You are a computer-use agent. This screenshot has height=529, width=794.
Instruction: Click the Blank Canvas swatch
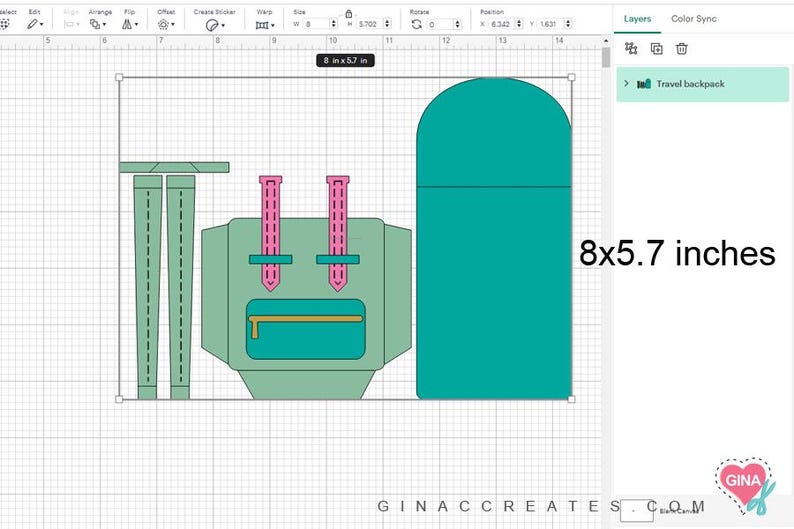637,510
